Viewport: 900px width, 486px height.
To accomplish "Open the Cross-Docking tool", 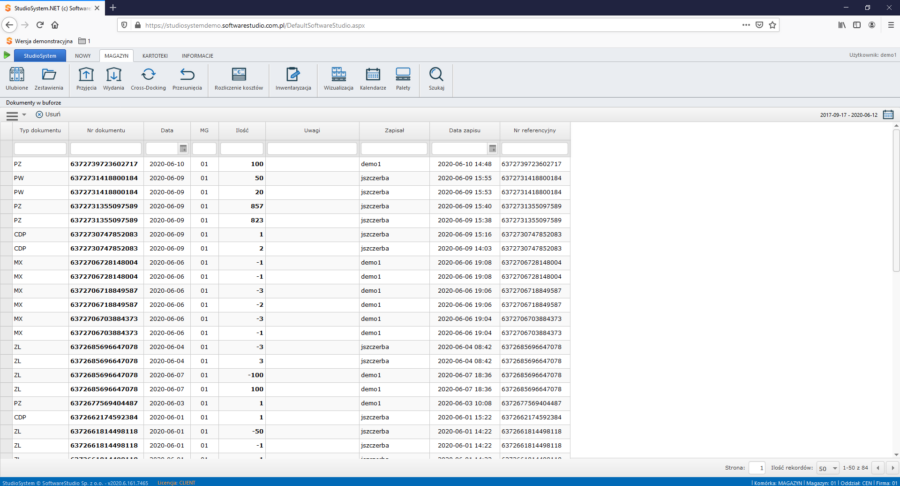I will point(148,79).
